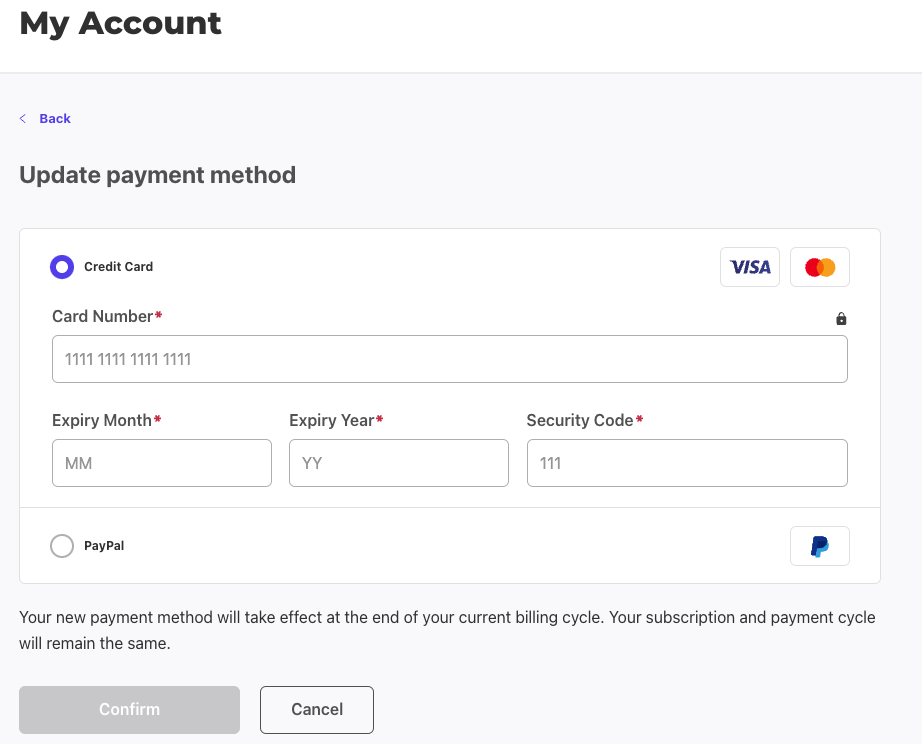The image size is (922, 744).
Task: Click the Back link
Action: click(x=55, y=118)
